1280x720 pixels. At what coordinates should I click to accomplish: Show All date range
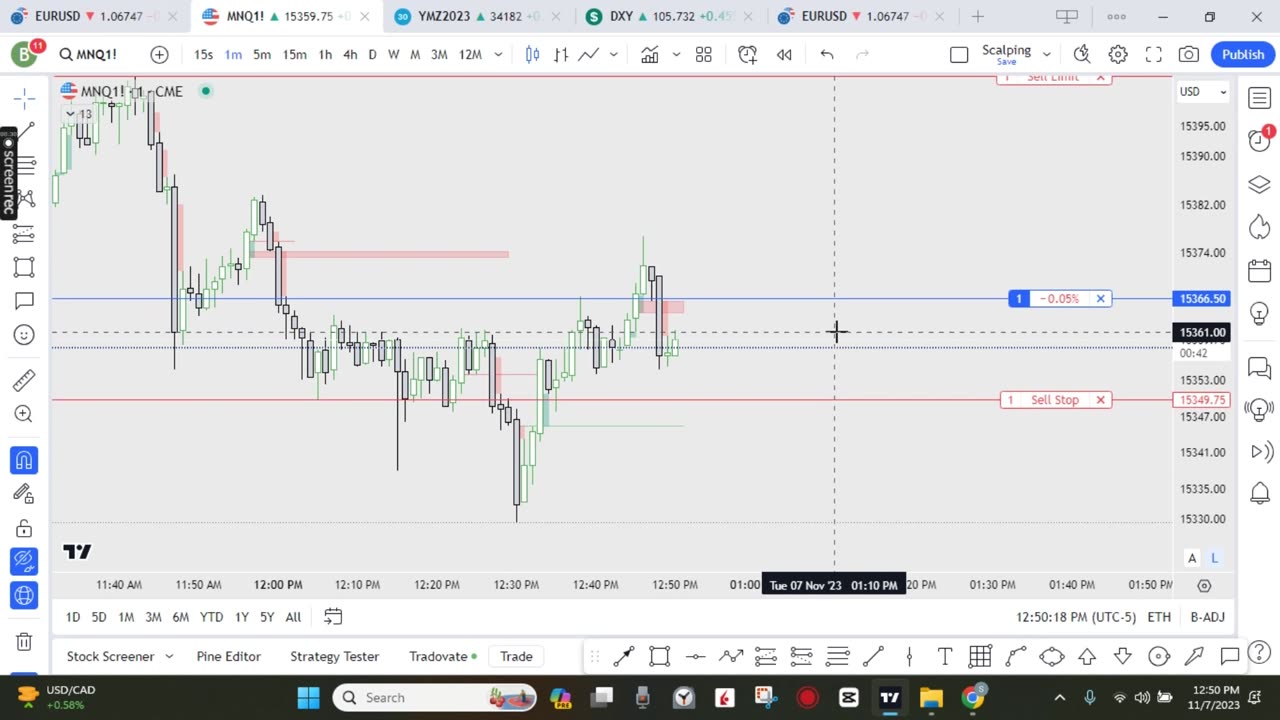pos(293,617)
